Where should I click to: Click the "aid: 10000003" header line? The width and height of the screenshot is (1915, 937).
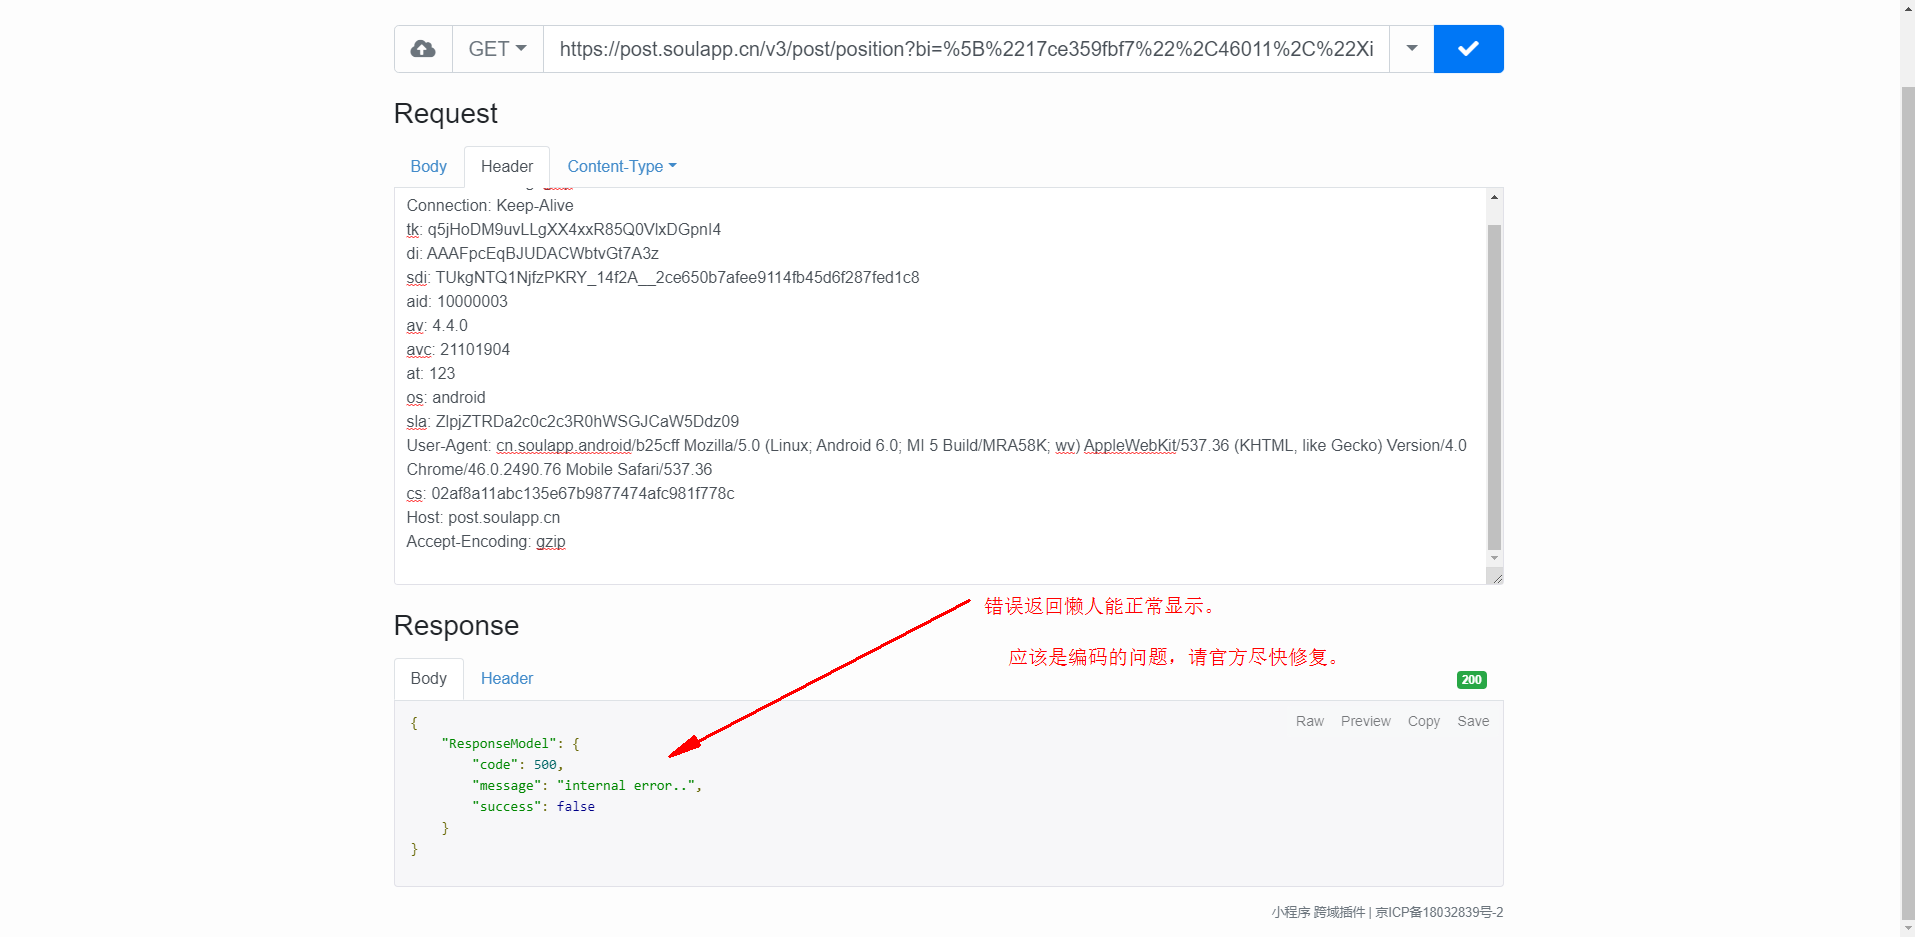click(457, 302)
